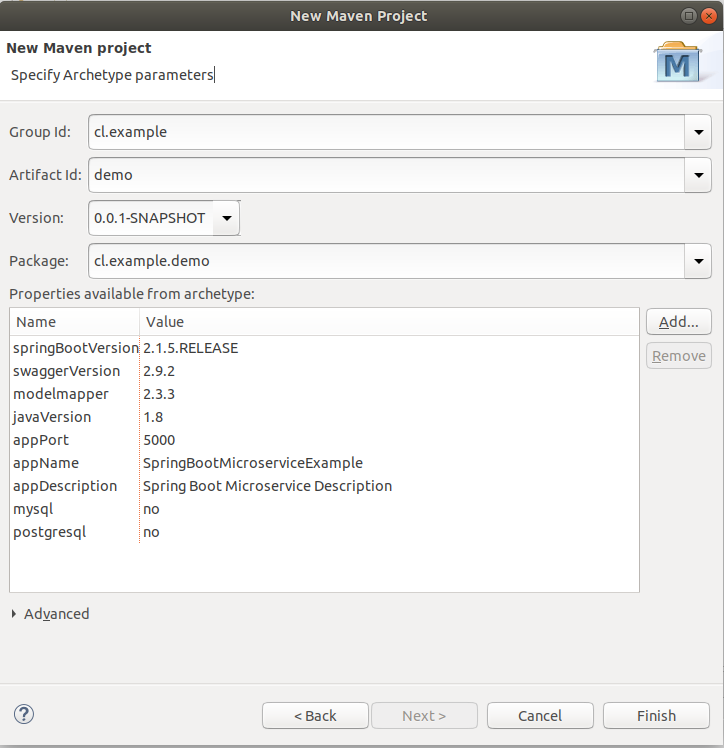Maximize the New Maven Project window
Viewport: 724px width, 748px height.
688,16
